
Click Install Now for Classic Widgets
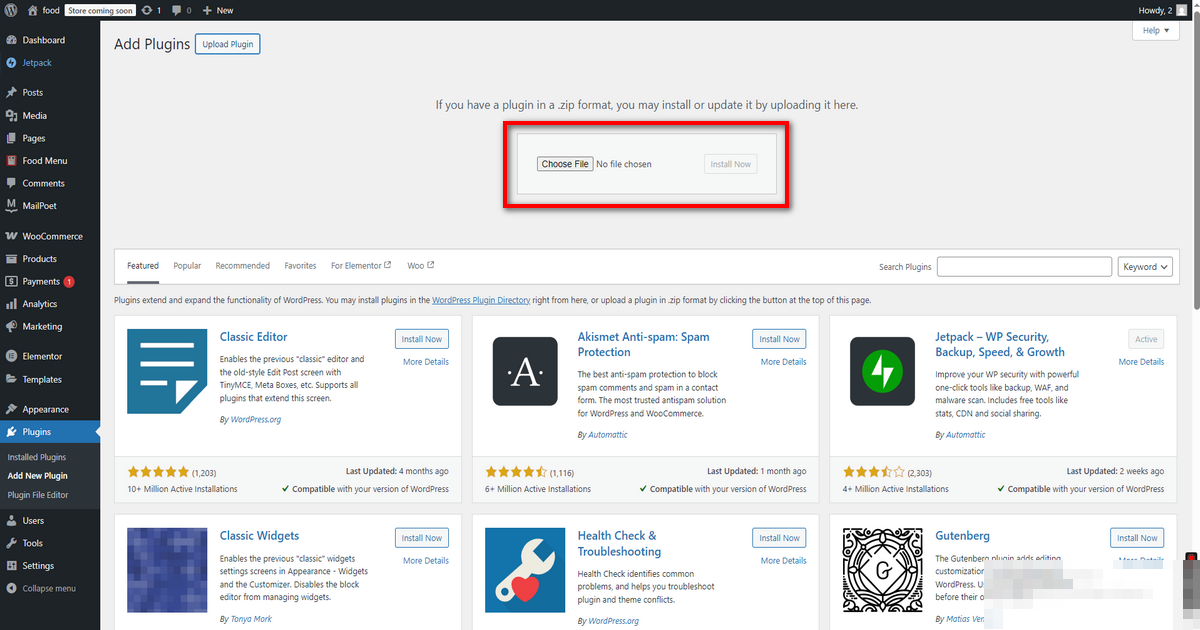tap(422, 538)
